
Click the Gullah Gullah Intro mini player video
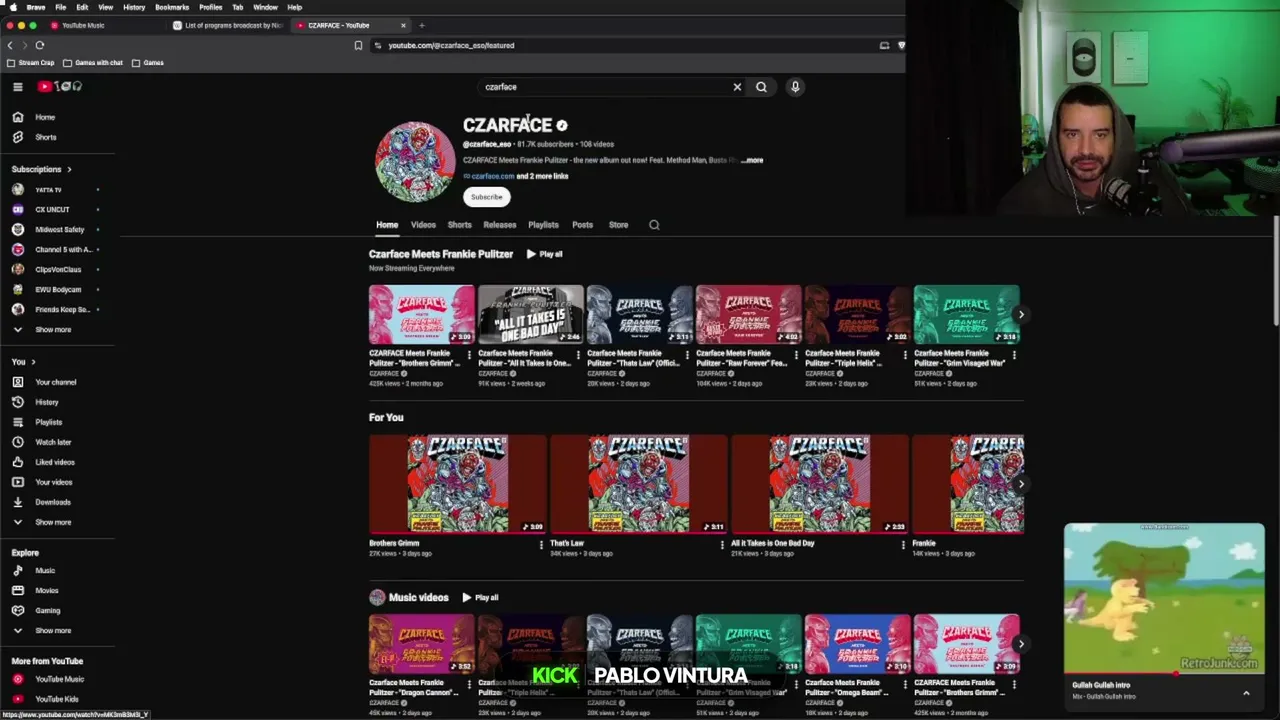click(x=1164, y=598)
